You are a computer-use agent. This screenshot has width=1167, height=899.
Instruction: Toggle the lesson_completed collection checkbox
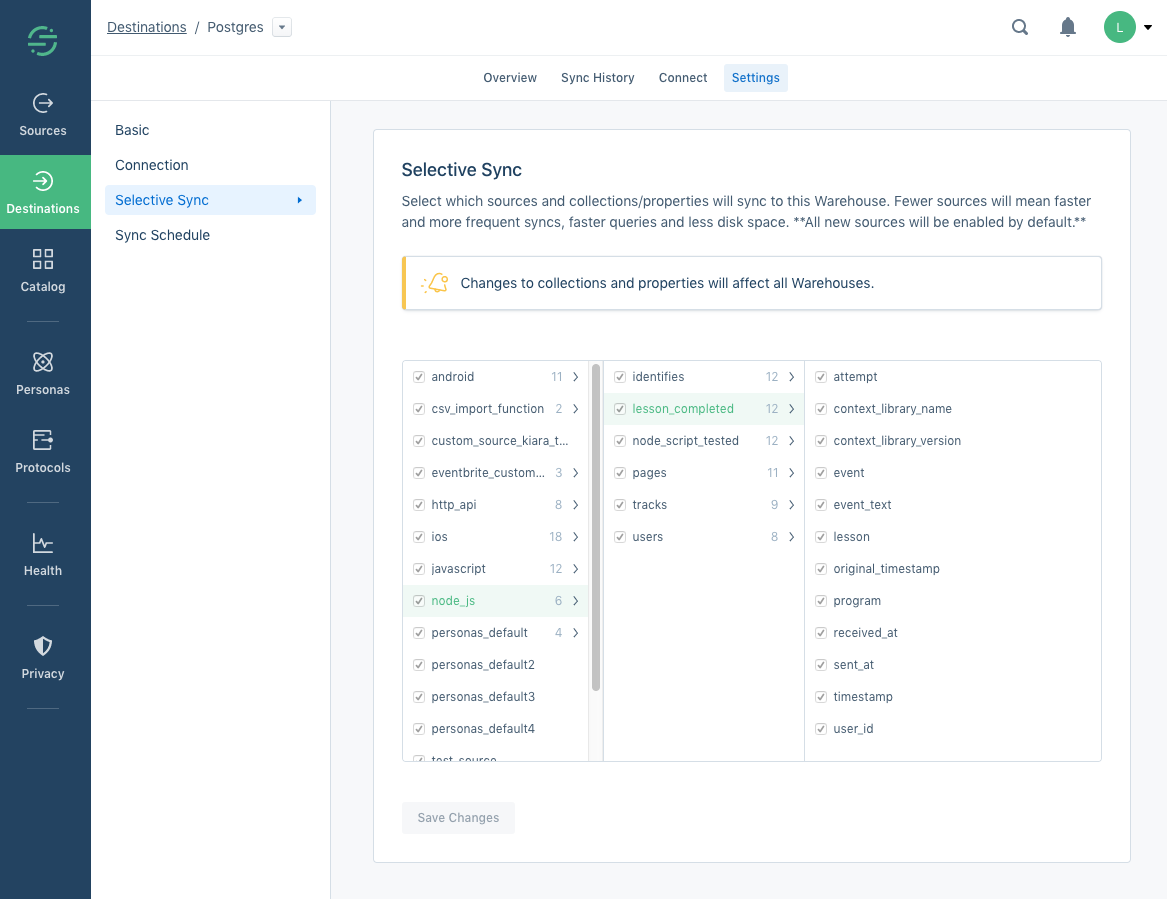click(x=620, y=409)
